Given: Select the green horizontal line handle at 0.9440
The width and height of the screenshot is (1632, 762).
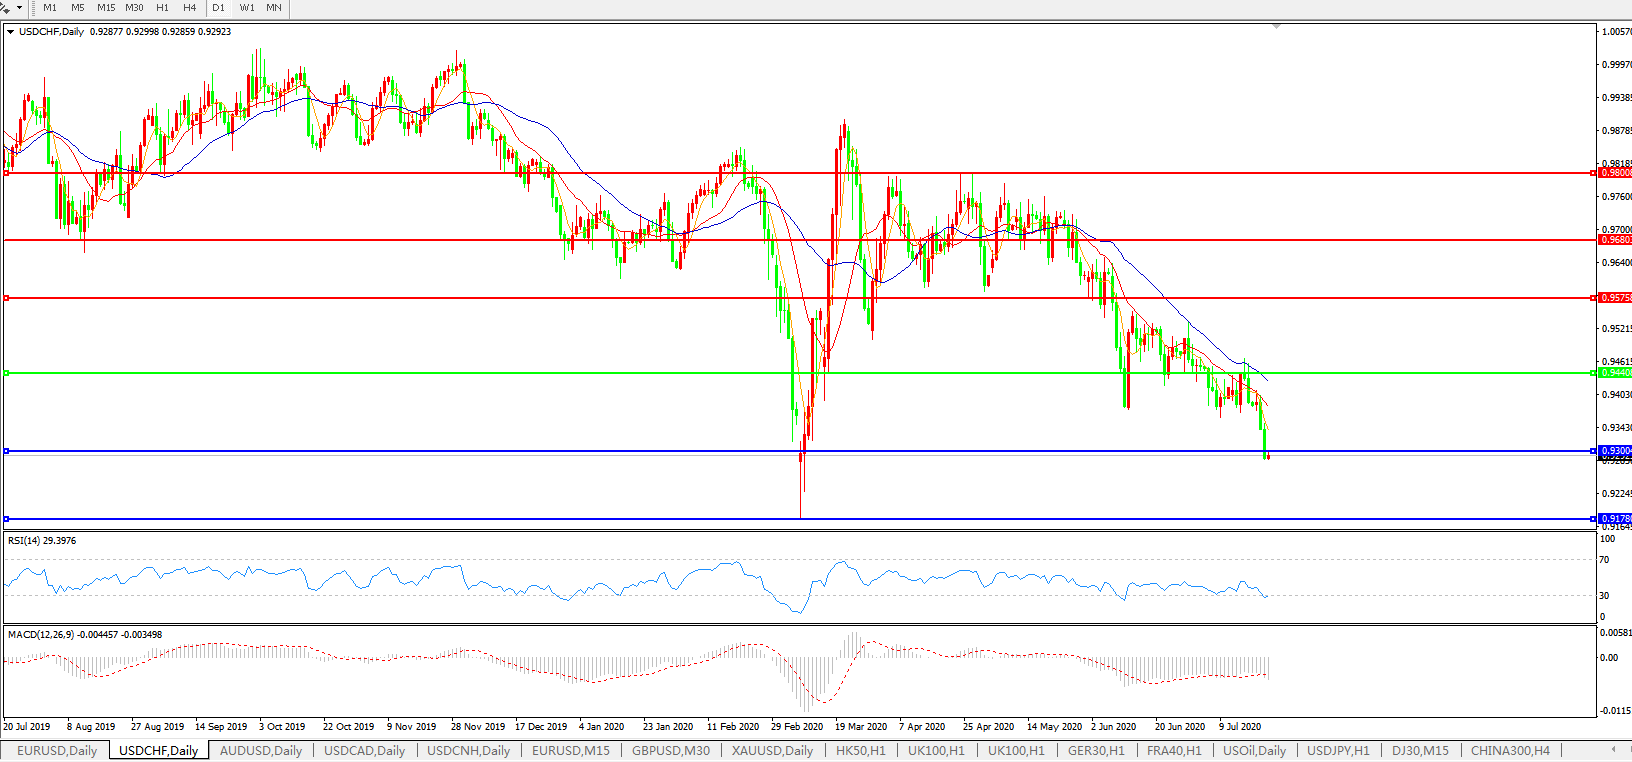Looking at the screenshot, I should click(x=7, y=373).
